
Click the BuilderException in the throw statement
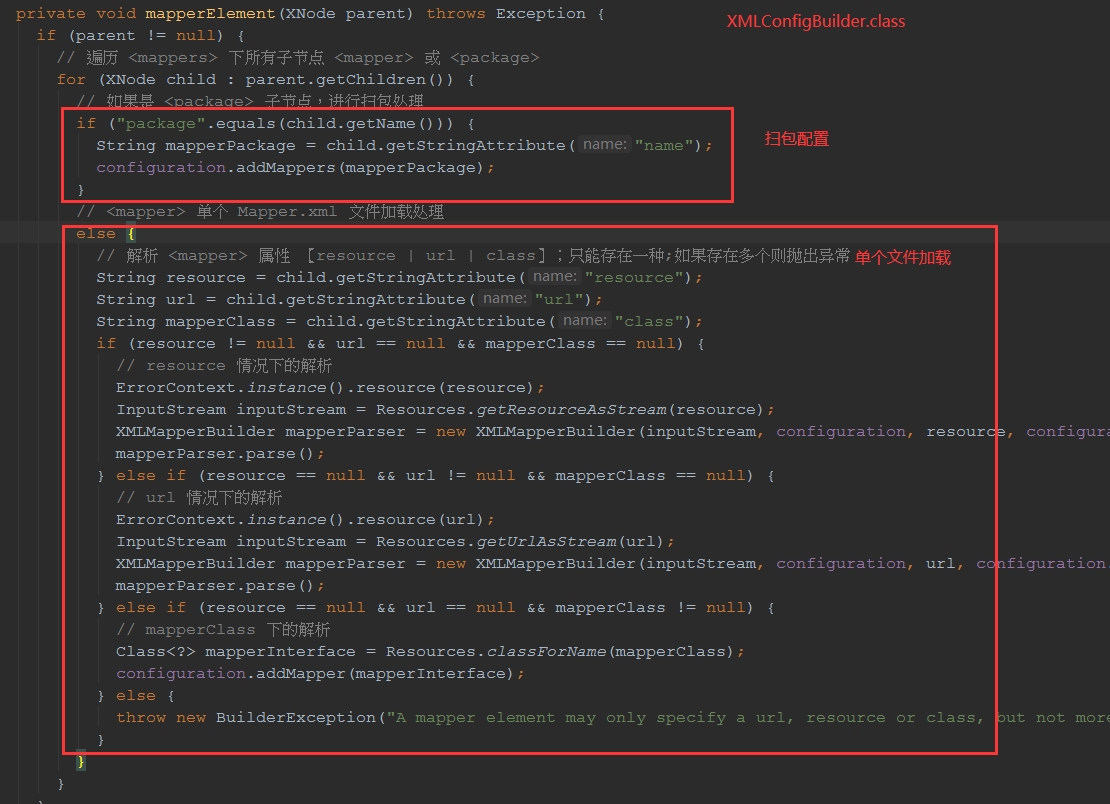pyautogui.click(x=292, y=717)
